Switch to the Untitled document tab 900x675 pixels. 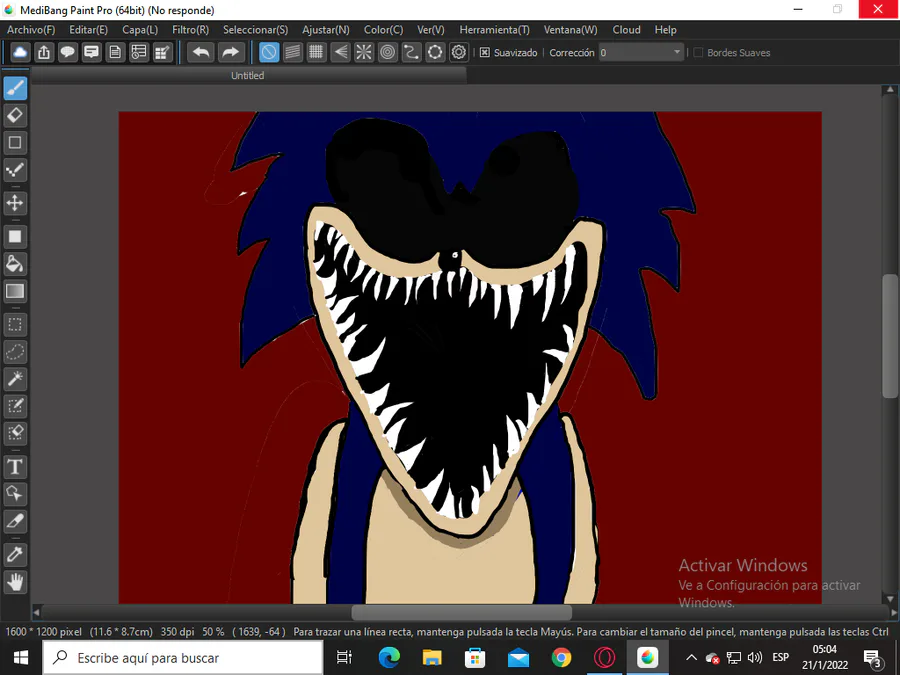point(248,75)
